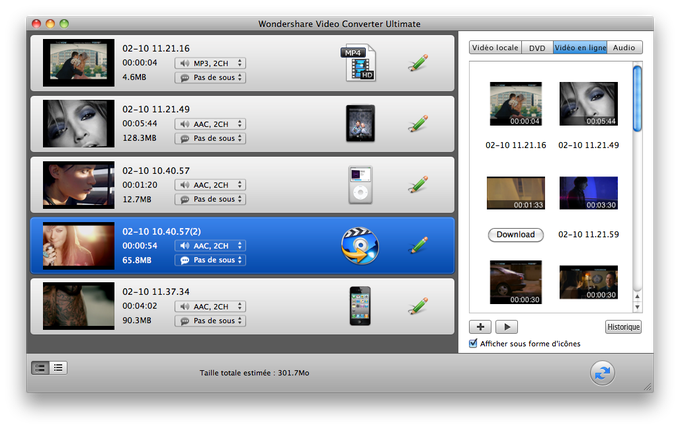Click the iPad output device icon
Image resolution: width=680 pixels, height=429 pixels.
[x=360, y=124]
